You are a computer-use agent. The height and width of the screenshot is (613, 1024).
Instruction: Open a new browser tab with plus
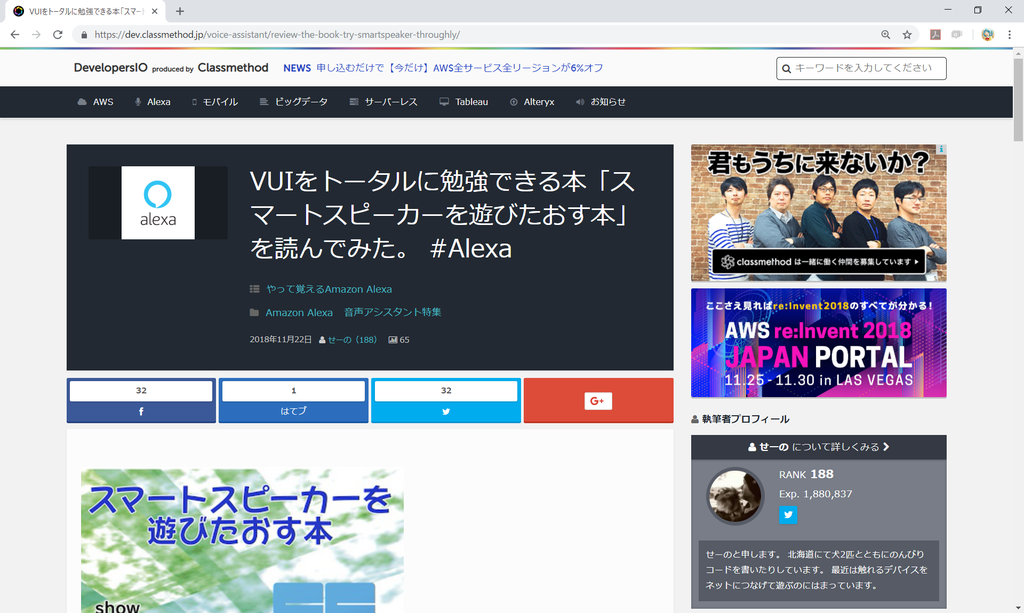[180, 11]
